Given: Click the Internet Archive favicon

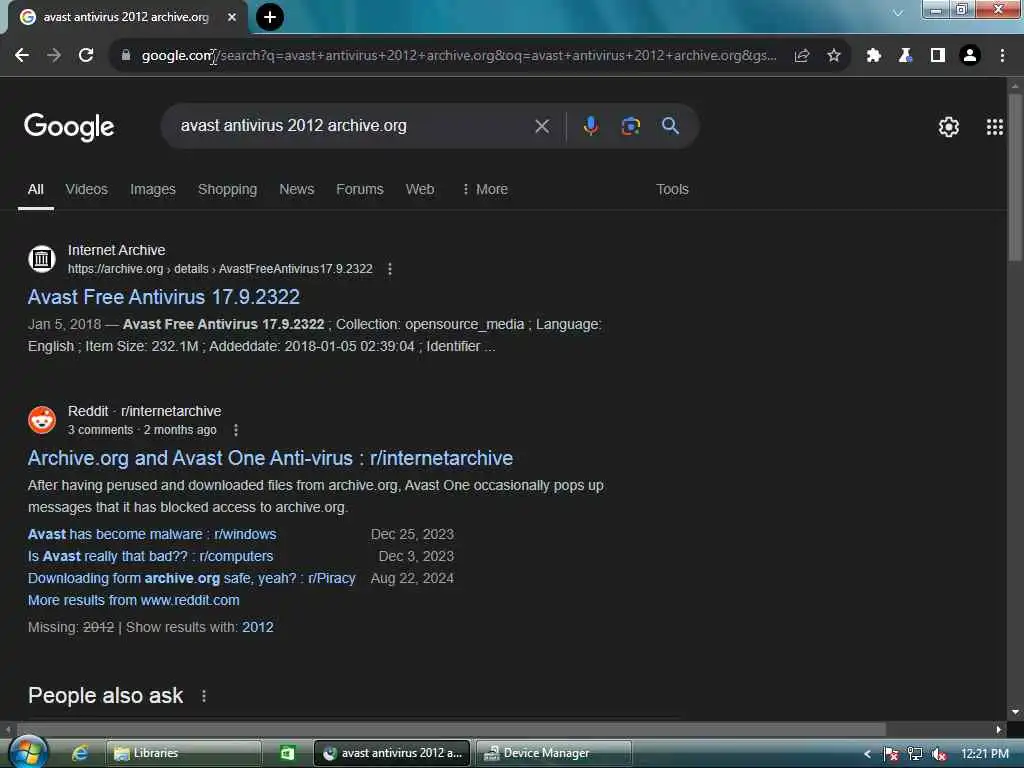Looking at the screenshot, I should (42, 259).
